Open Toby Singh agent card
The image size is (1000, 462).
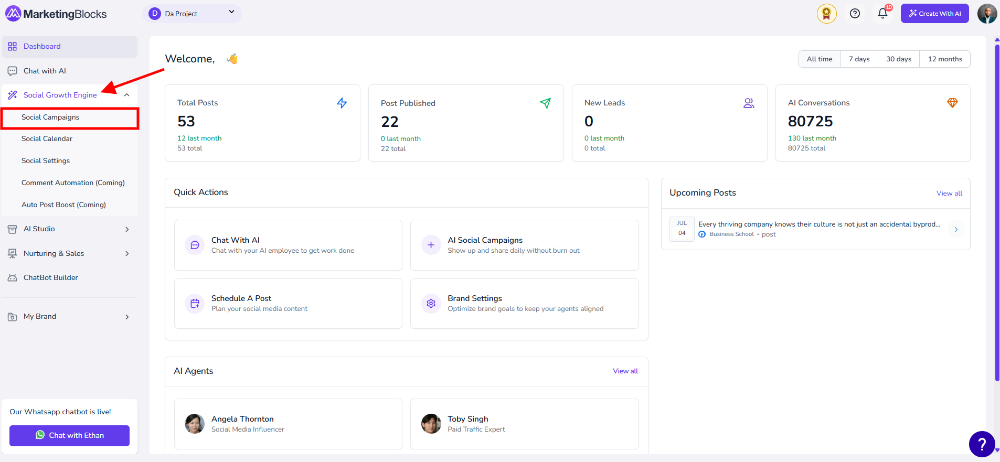[x=524, y=424]
